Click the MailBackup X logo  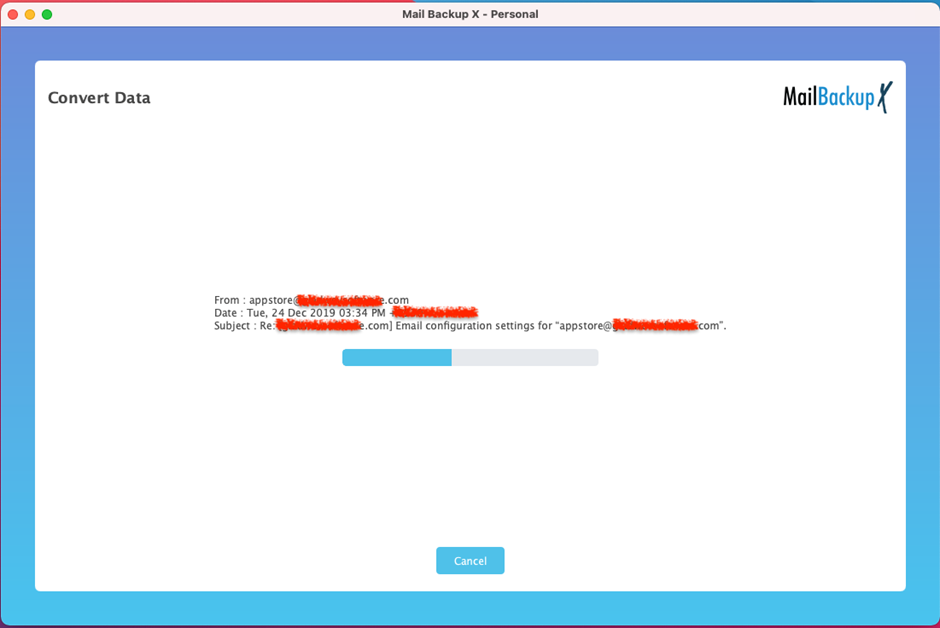coord(837,97)
